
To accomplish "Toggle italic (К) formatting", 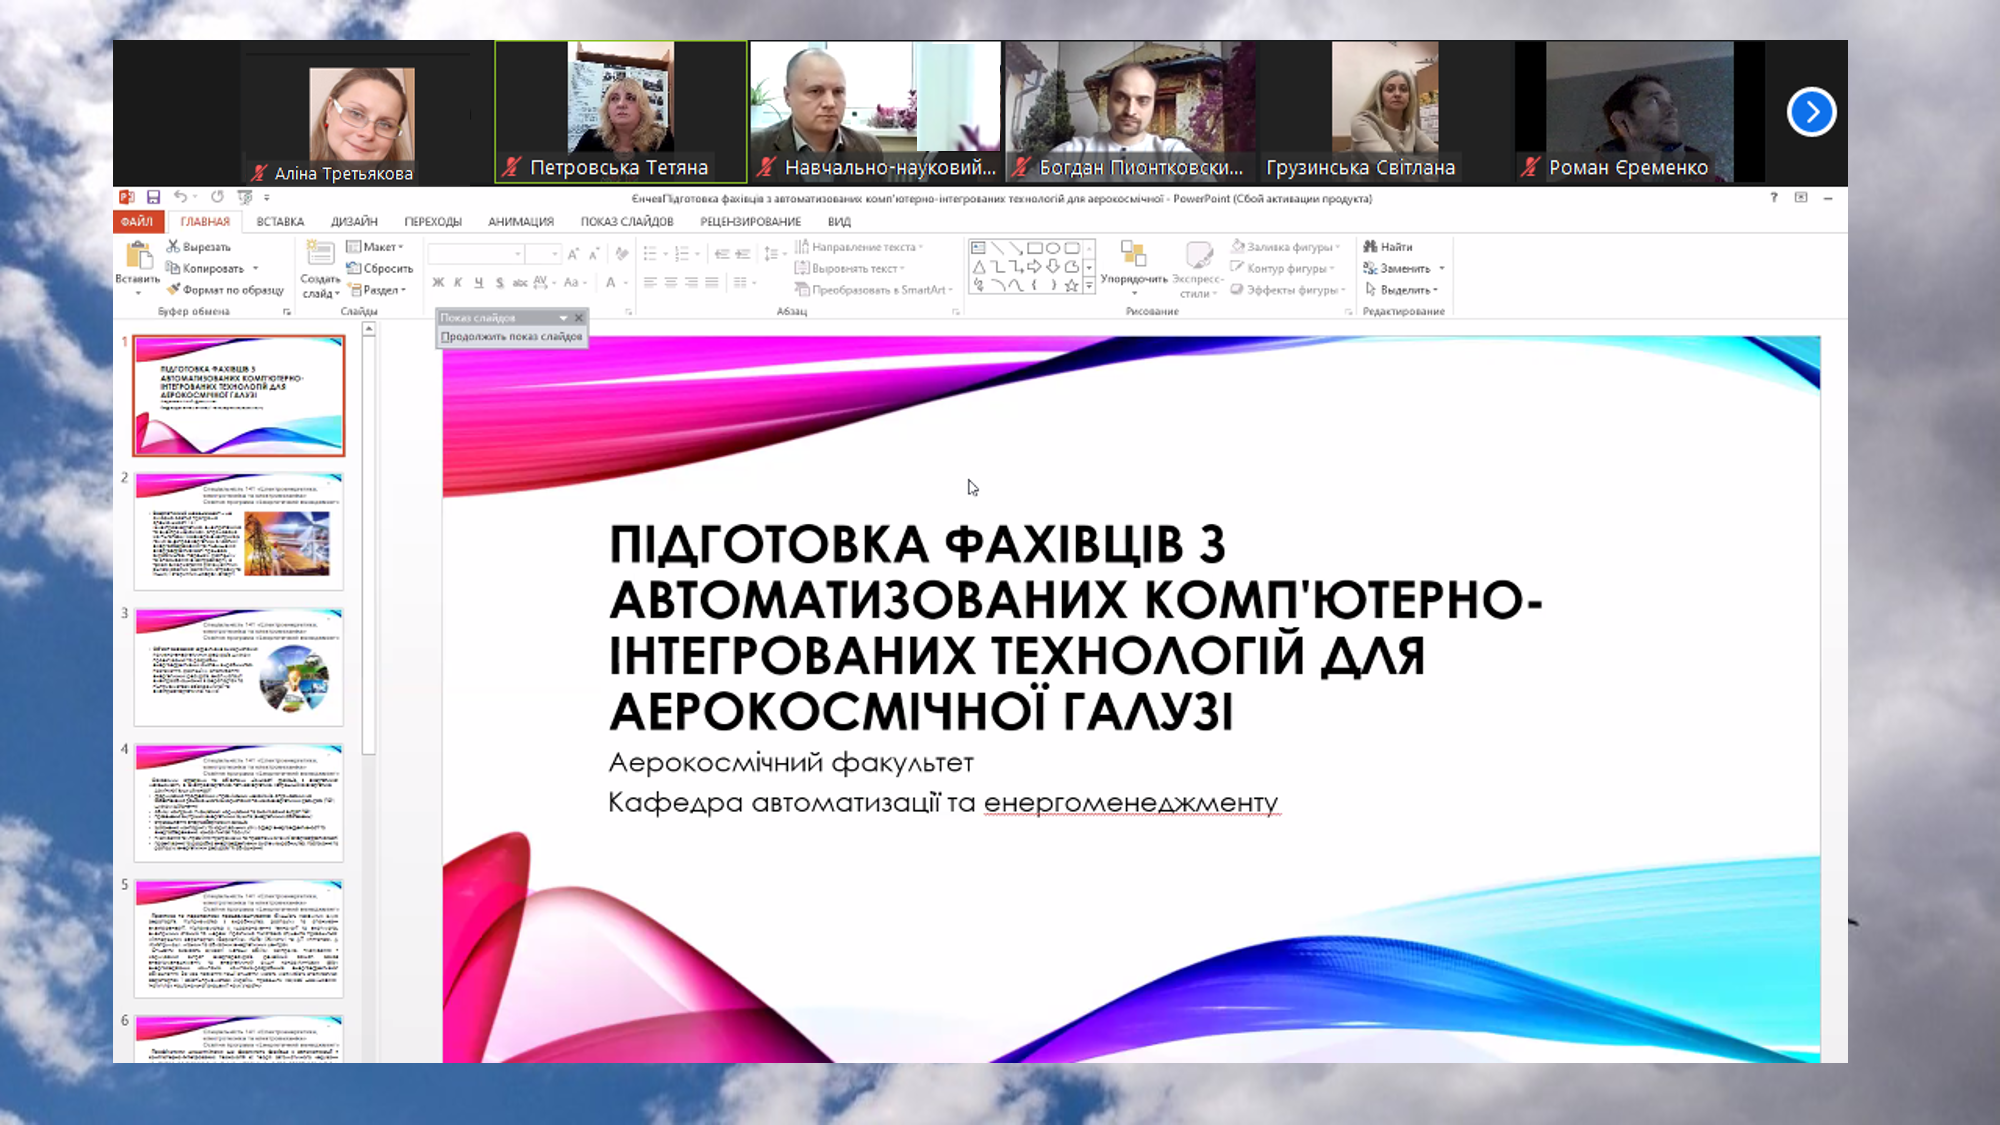I will (x=458, y=283).
